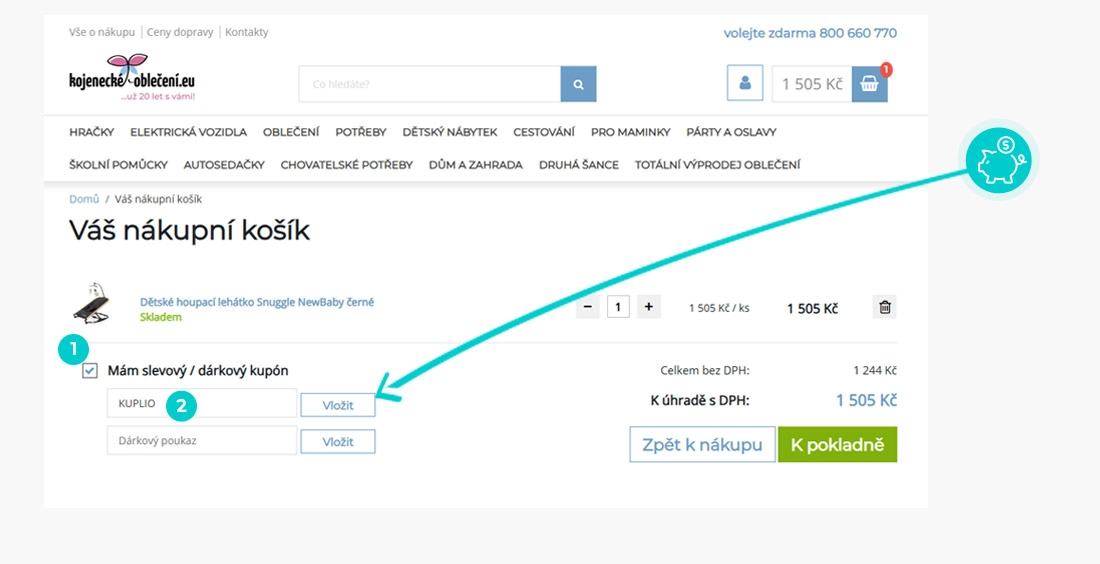
Task: Click the phone number 800 660 770
Action: [857, 33]
